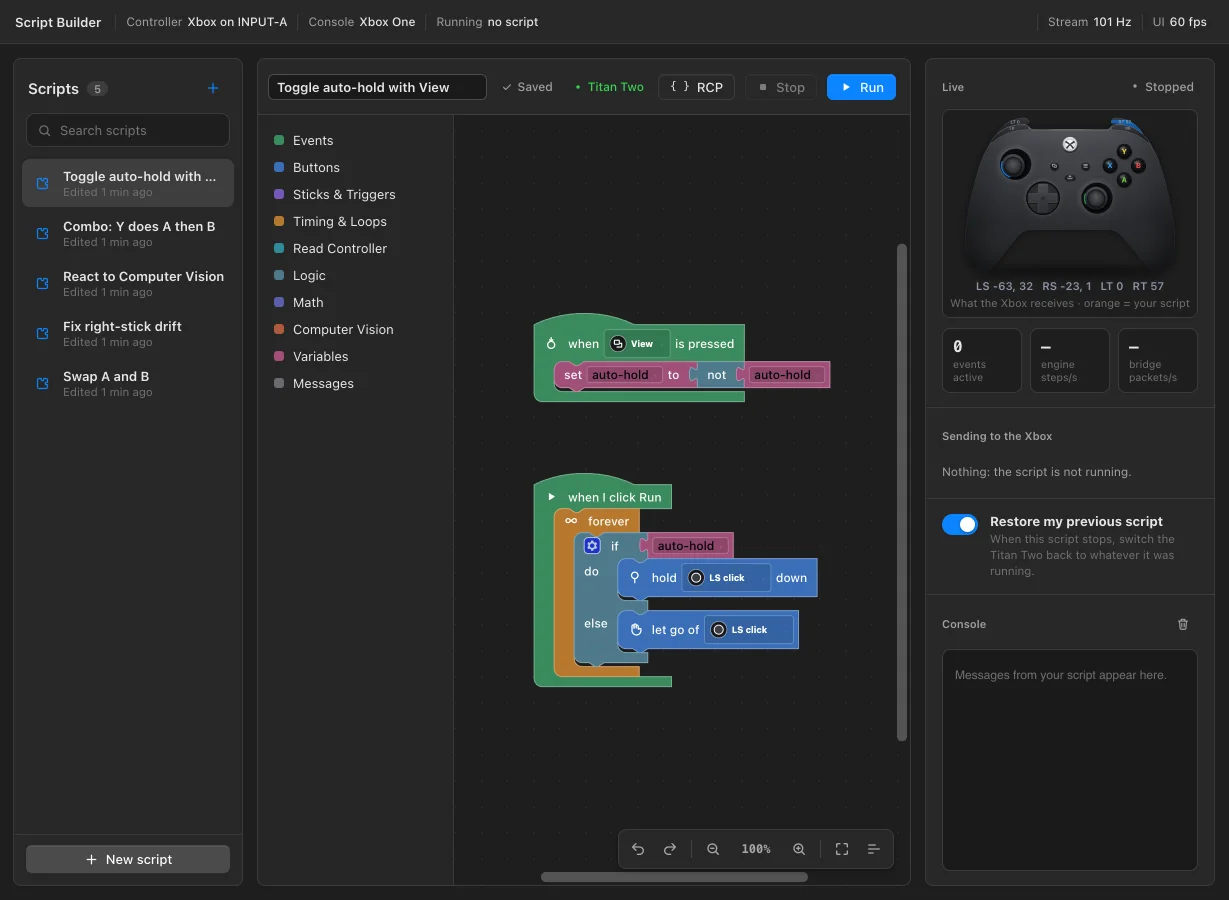Click the magnifier icon in script search
1229x900 pixels.
tap(44, 130)
